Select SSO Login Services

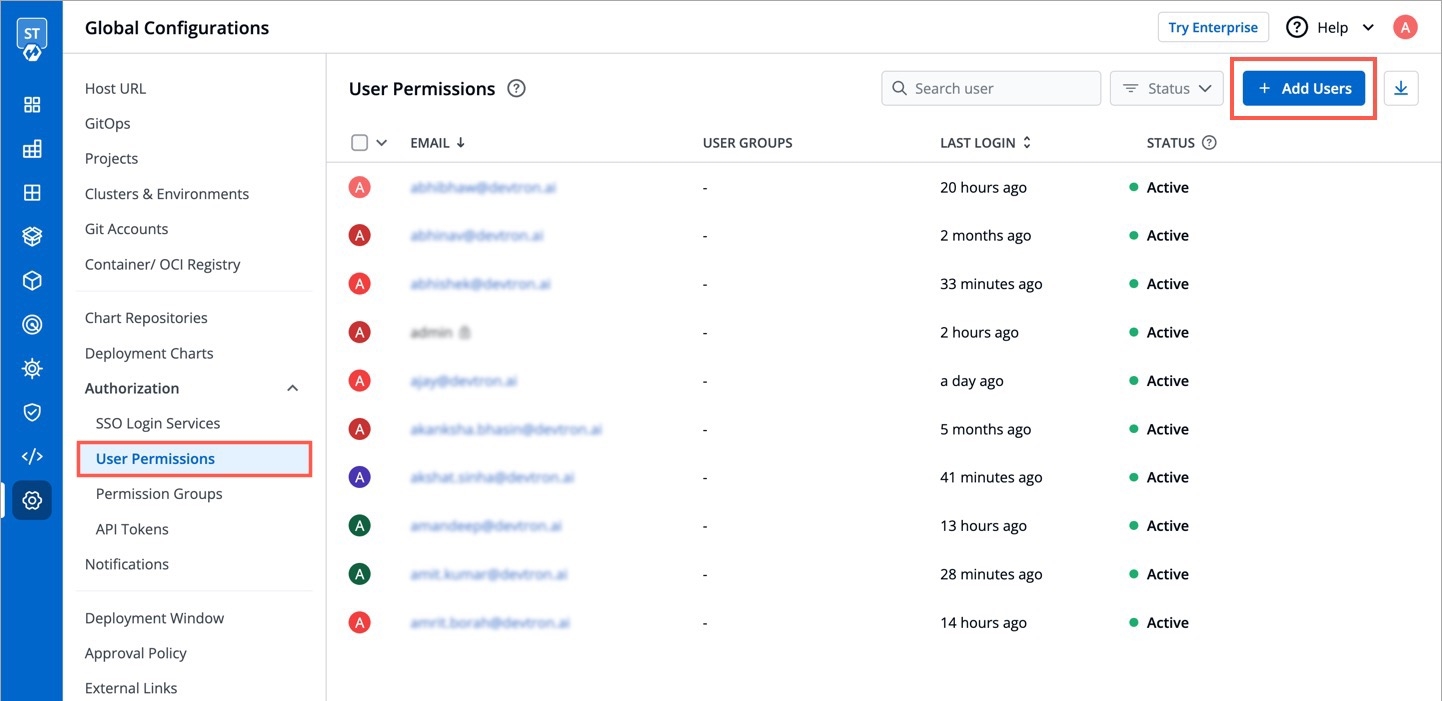158,423
